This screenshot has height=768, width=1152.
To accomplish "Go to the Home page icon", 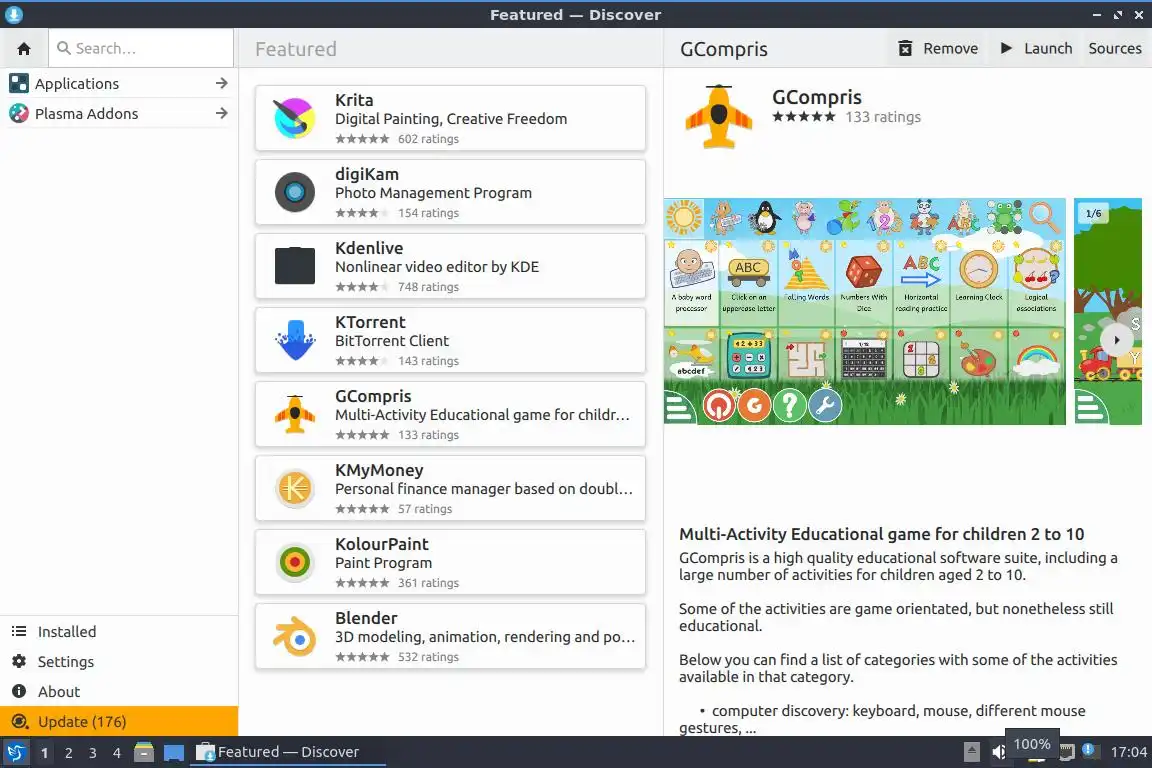I will (x=24, y=49).
